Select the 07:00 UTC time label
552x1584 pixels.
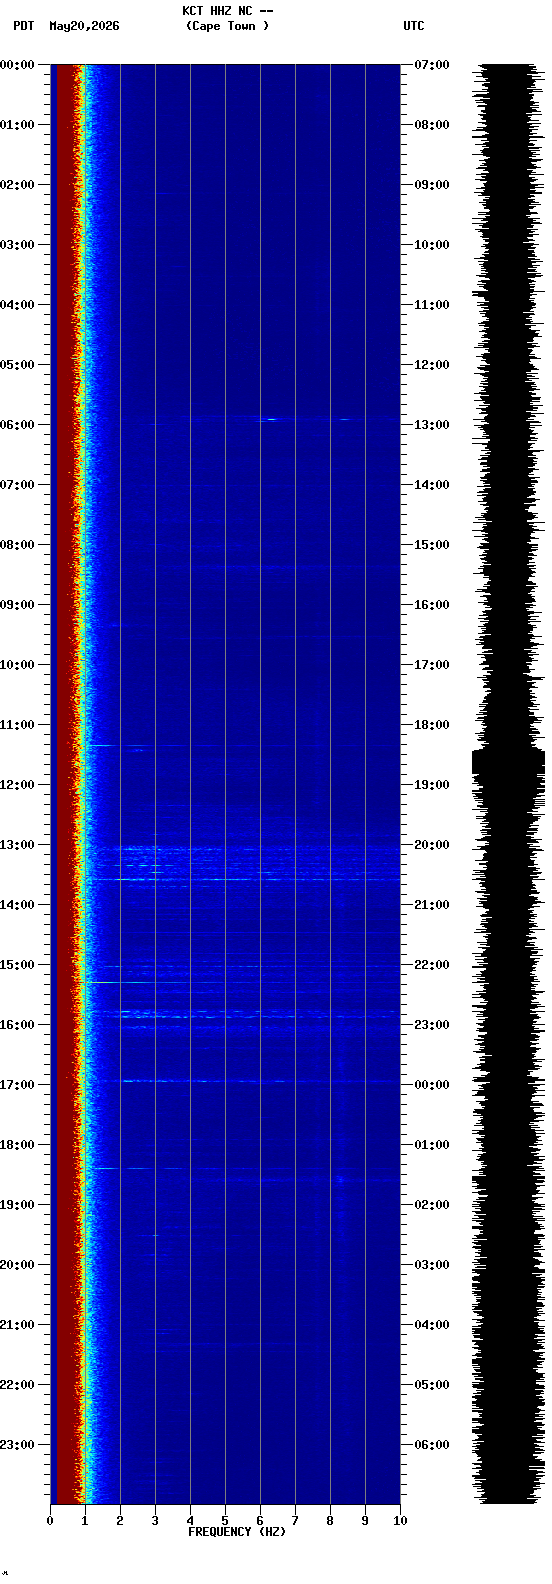pyautogui.click(x=432, y=65)
